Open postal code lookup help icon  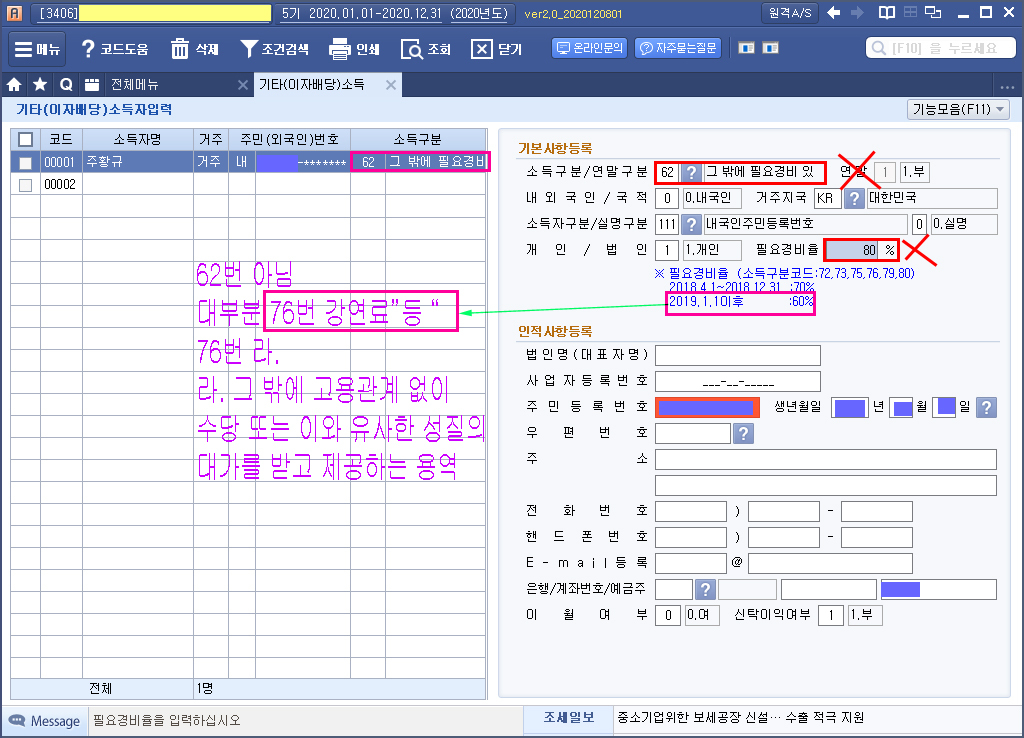coord(743,433)
